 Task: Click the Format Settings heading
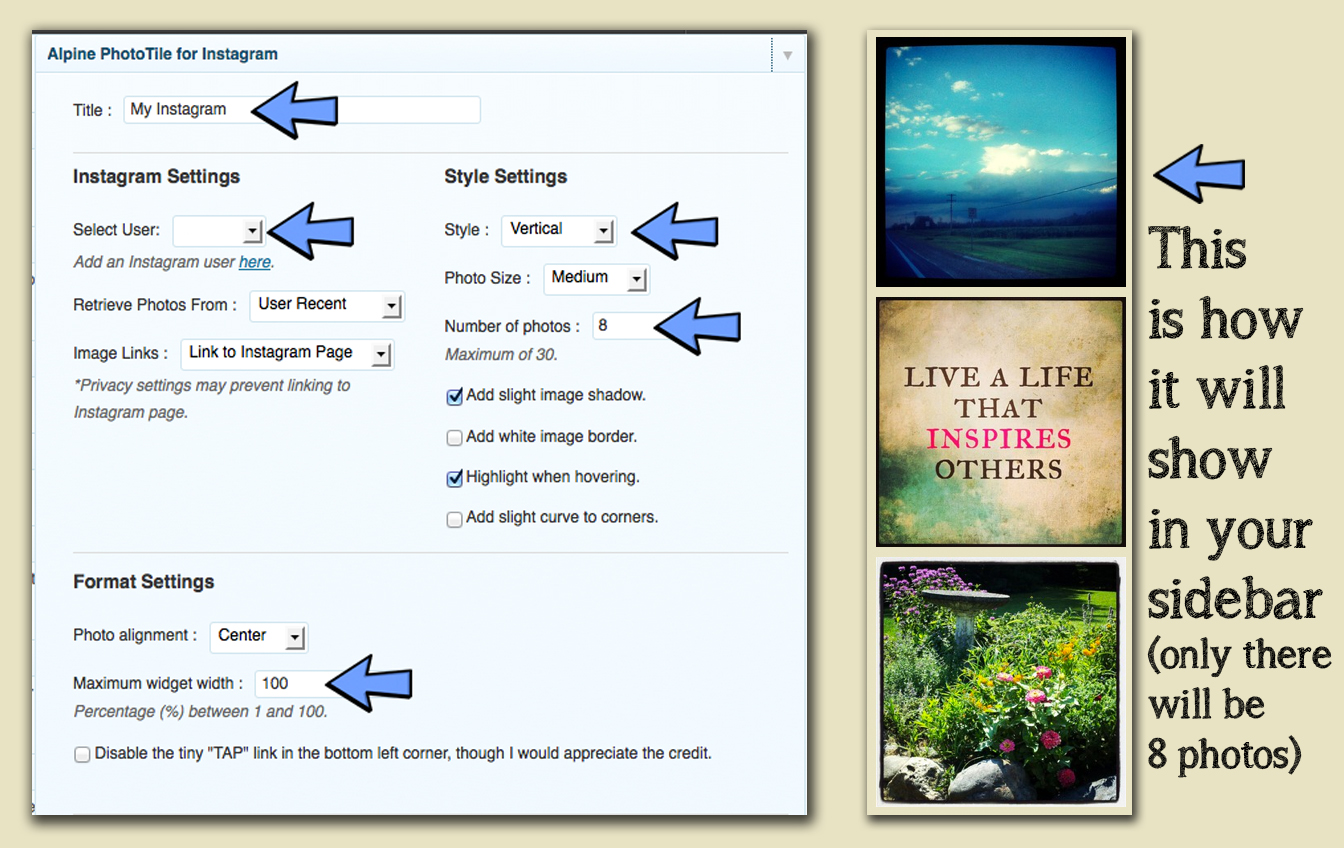[144, 582]
